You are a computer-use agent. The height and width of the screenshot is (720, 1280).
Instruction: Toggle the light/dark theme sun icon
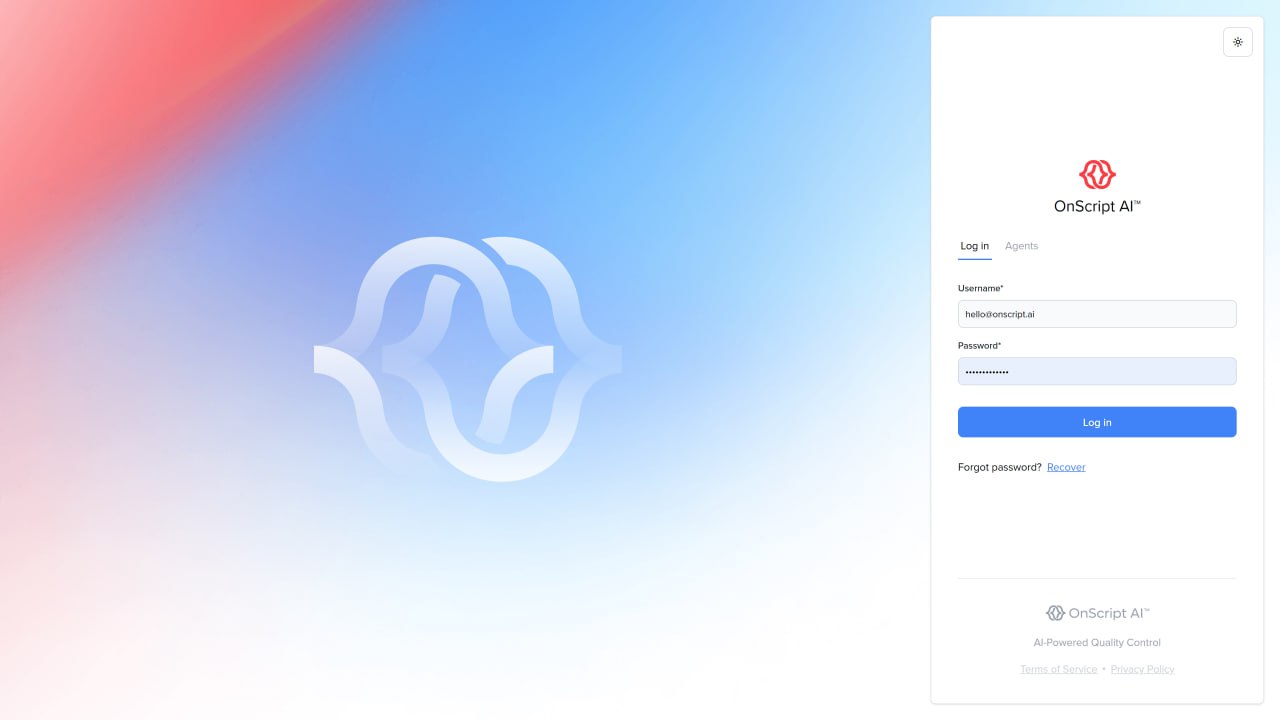pyautogui.click(x=1238, y=42)
